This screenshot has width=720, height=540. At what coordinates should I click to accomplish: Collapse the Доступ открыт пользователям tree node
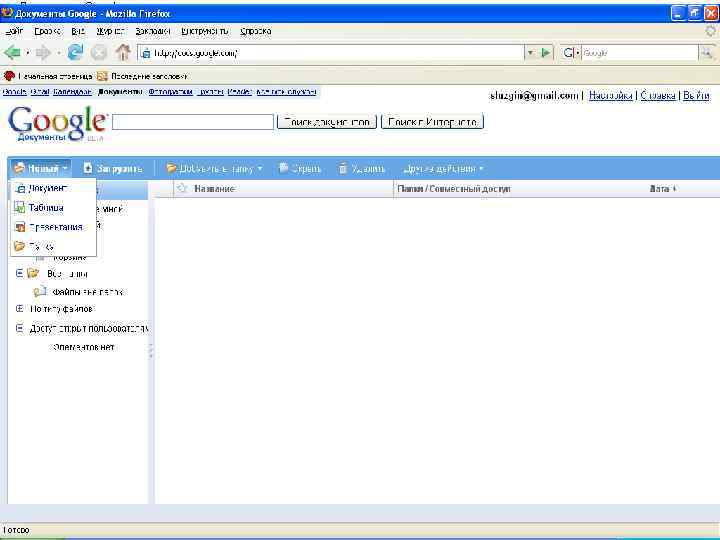[x=19, y=328]
